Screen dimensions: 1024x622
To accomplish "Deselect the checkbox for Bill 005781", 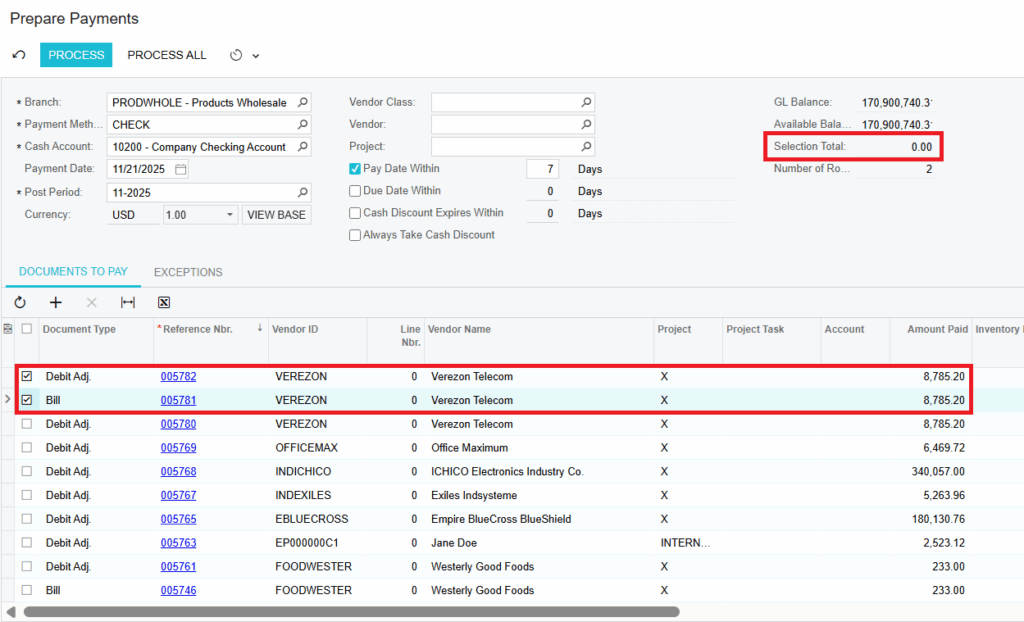I will point(27,400).
